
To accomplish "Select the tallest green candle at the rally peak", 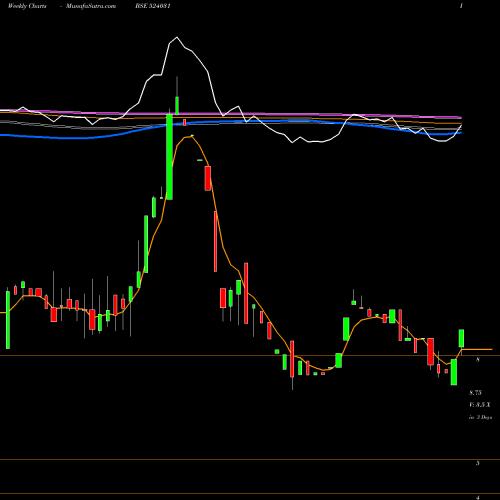I will coord(169,157).
